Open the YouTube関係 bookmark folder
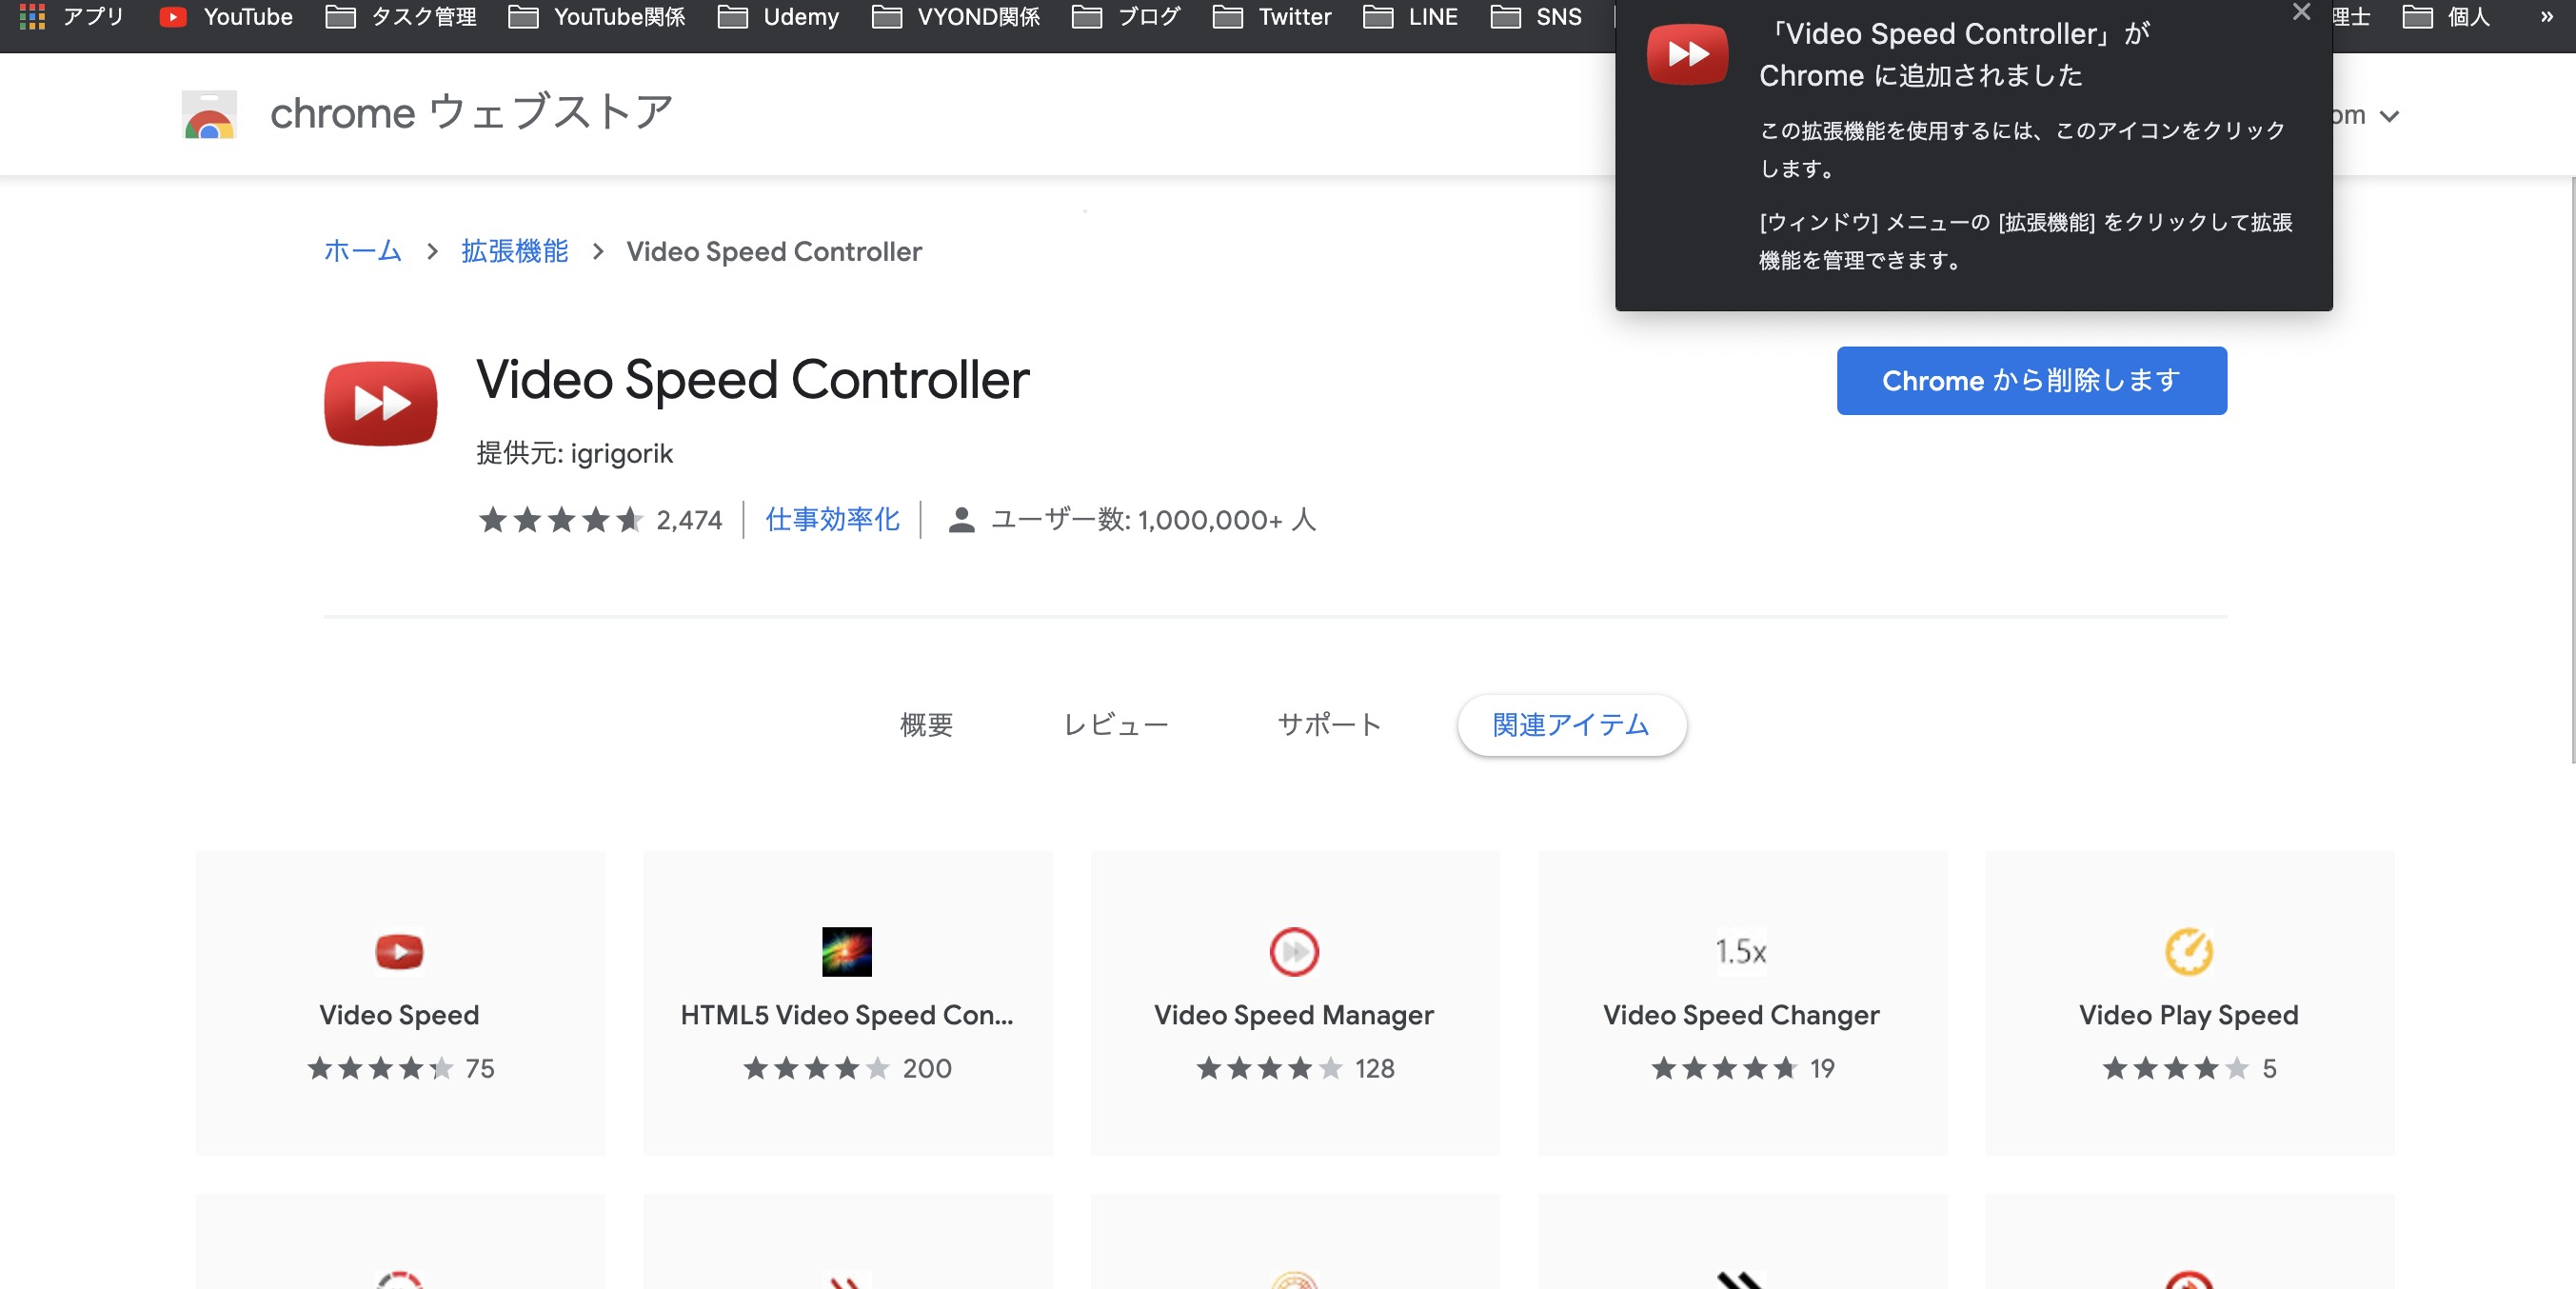The height and width of the screenshot is (1289, 2576). [x=597, y=17]
